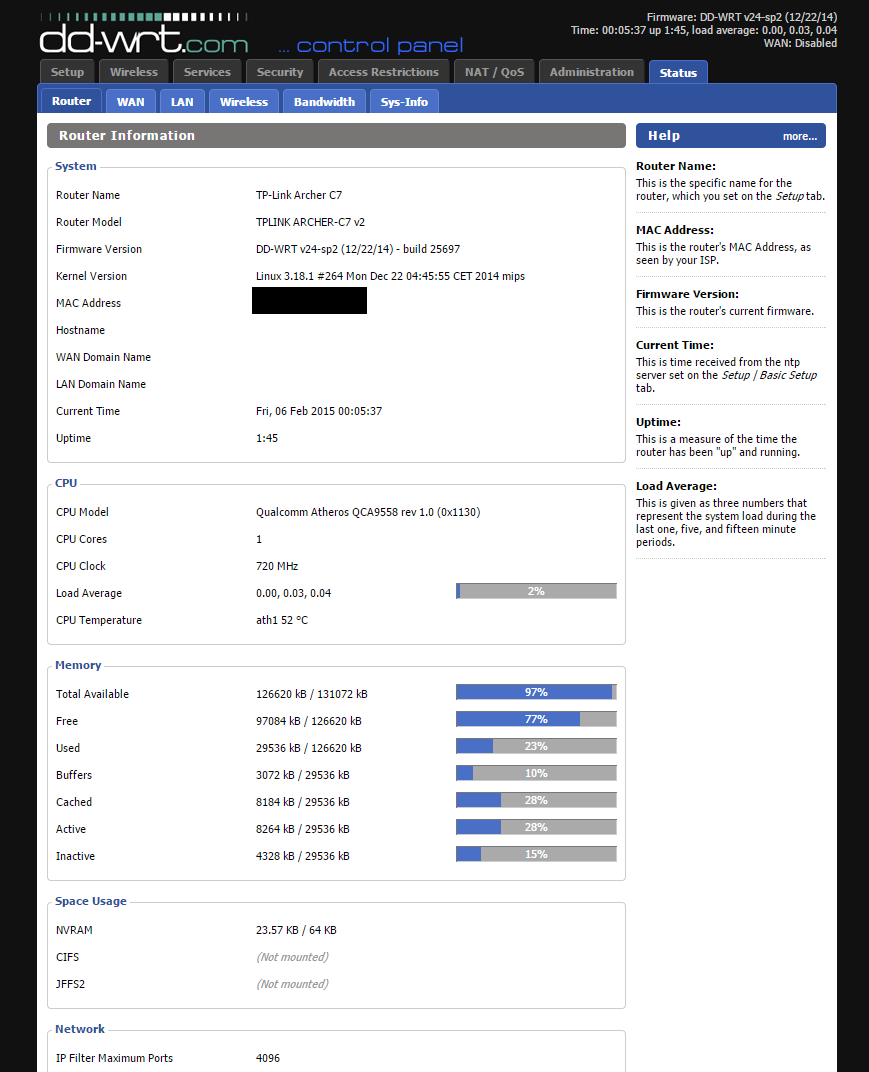
Task: Click the header text WAN: Disabled
Action: coord(800,43)
